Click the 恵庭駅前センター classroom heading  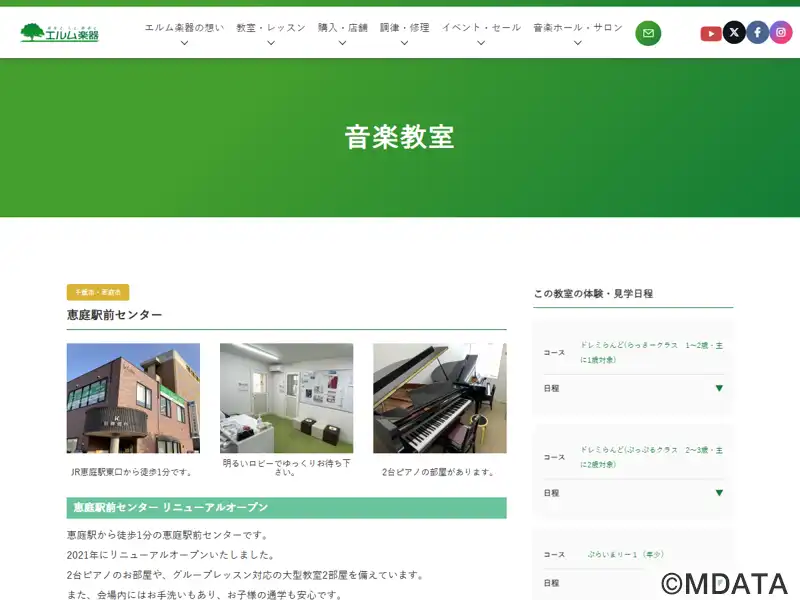114,315
